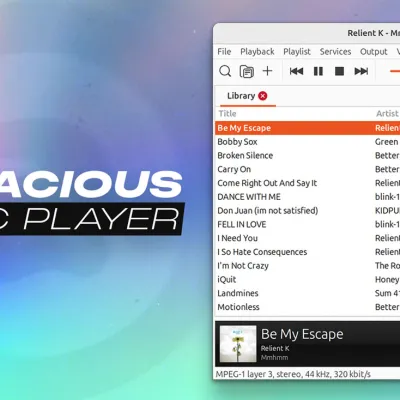Click the 'Be My Escape' now-playing title

pyautogui.click(x=302, y=334)
